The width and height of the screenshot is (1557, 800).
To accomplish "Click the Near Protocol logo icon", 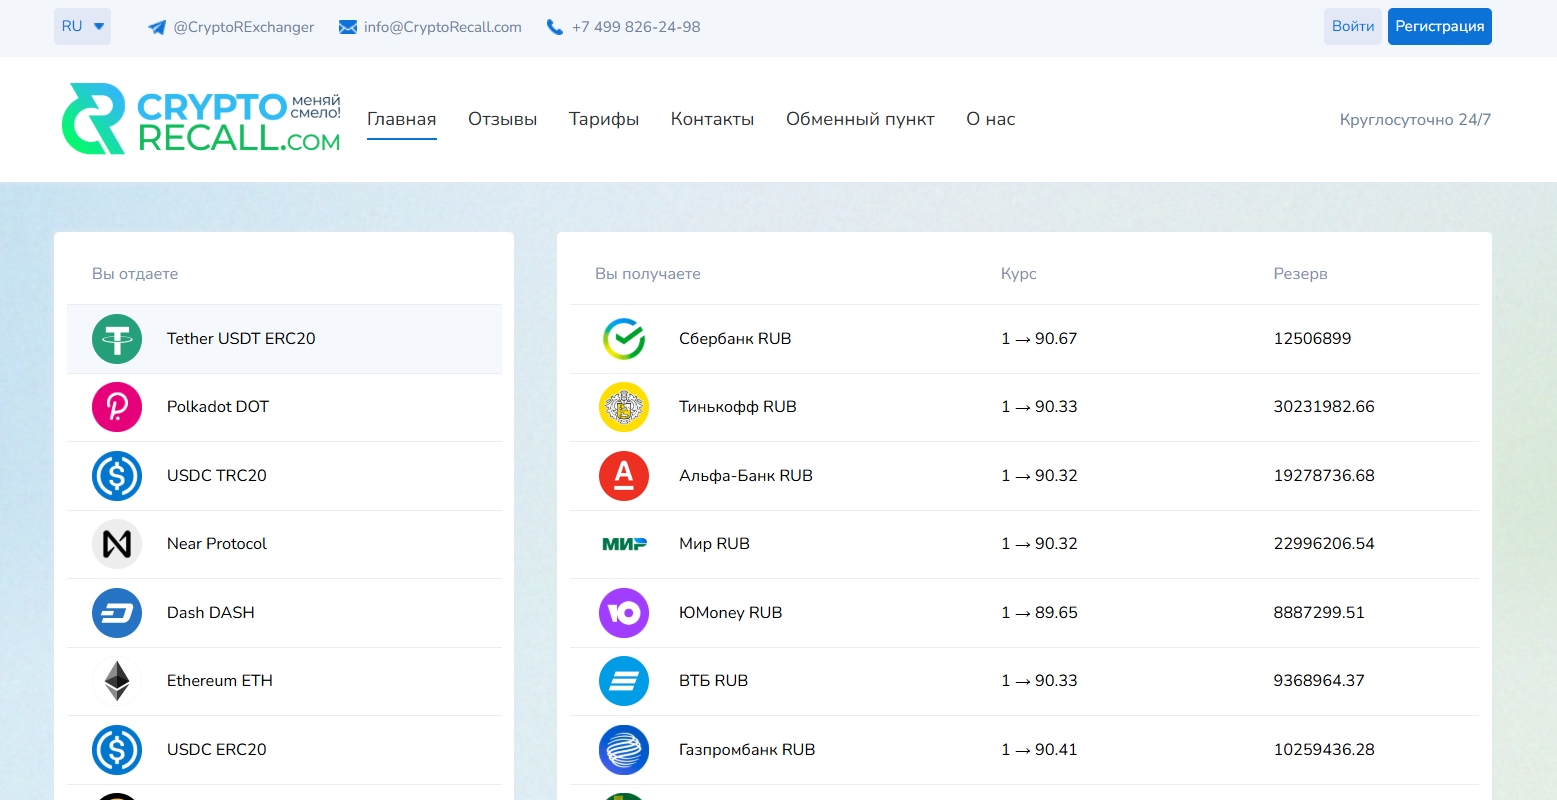I will pos(117,544).
